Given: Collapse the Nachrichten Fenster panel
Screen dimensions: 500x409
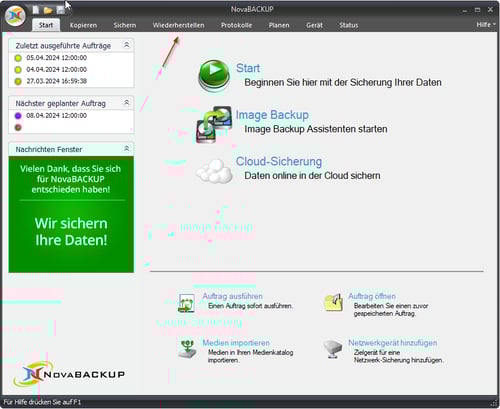Looking at the screenshot, I should point(127,148).
